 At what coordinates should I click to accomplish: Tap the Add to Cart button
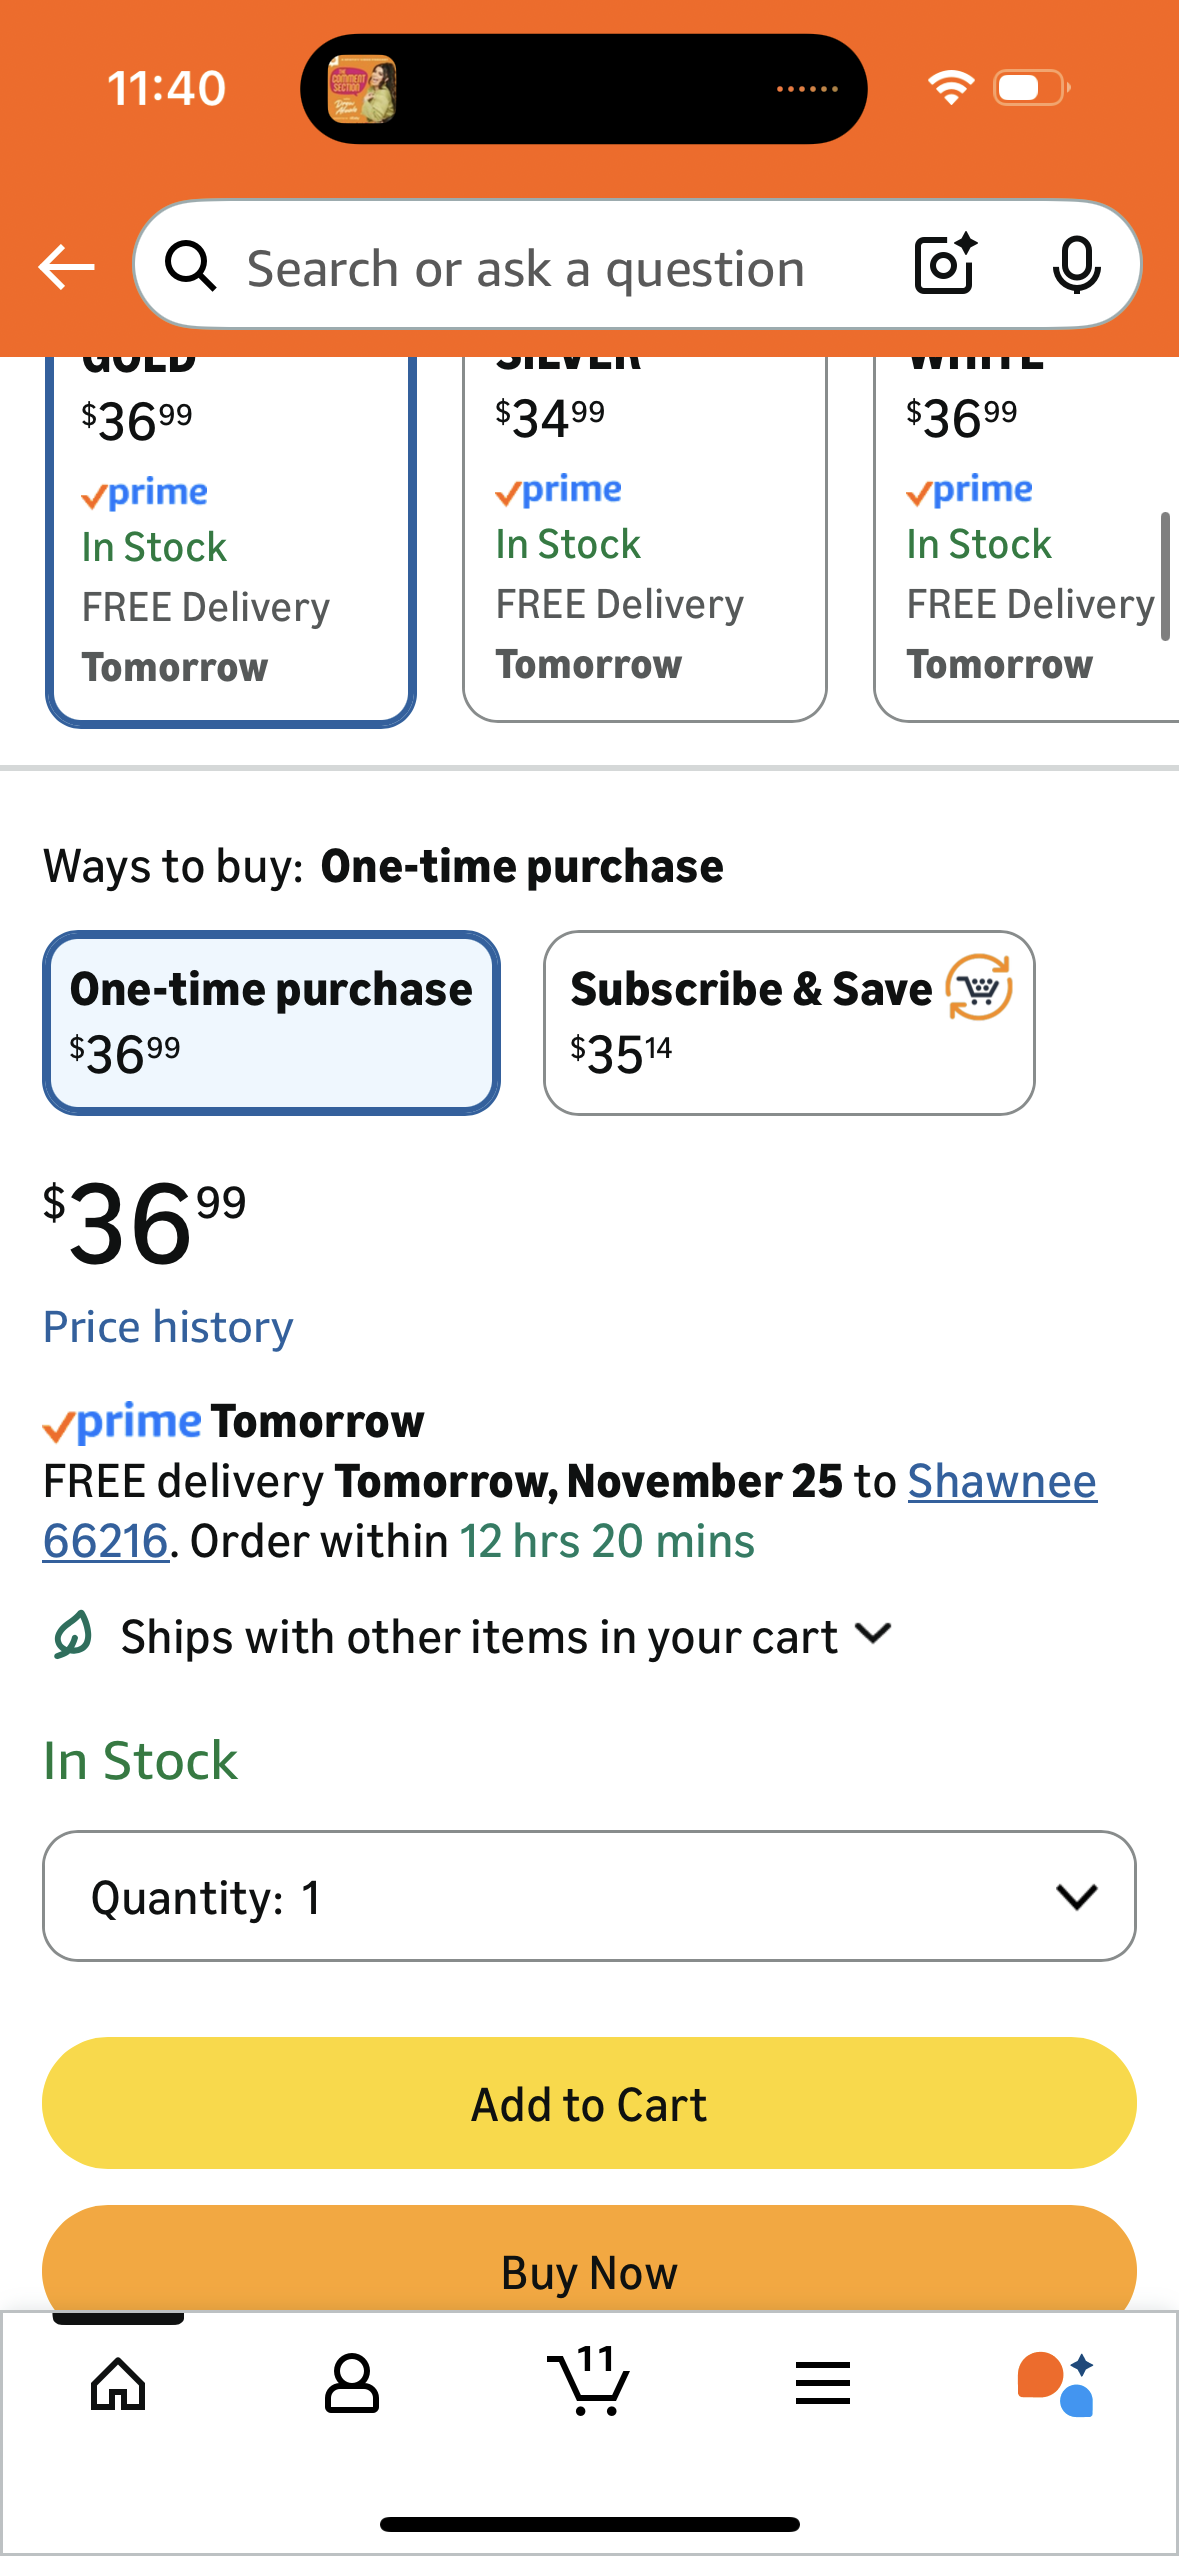[x=589, y=2103]
